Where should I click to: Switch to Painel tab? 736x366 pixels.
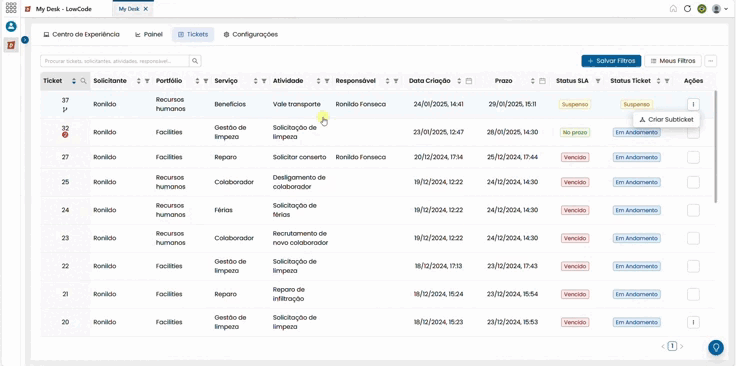tap(149, 34)
